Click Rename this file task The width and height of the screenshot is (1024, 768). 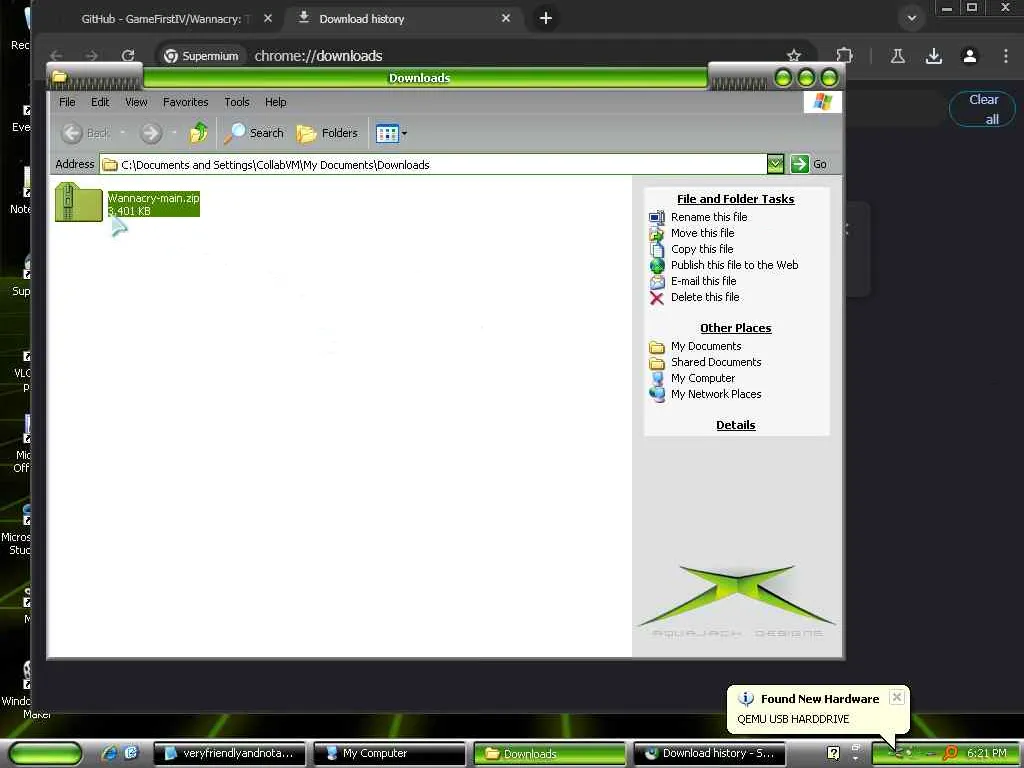click(709, 217)
